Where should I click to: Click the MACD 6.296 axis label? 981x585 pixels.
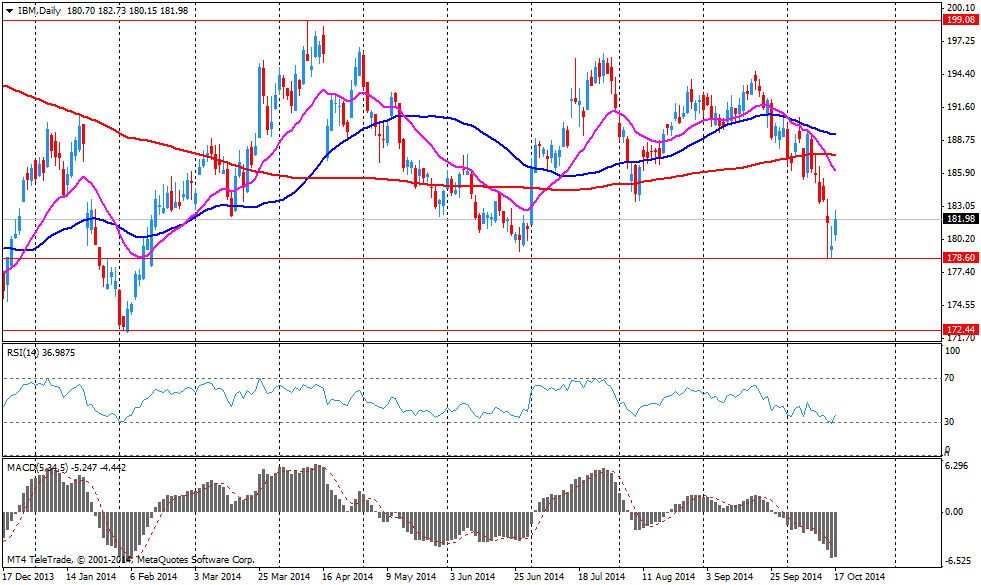(957, 466)
